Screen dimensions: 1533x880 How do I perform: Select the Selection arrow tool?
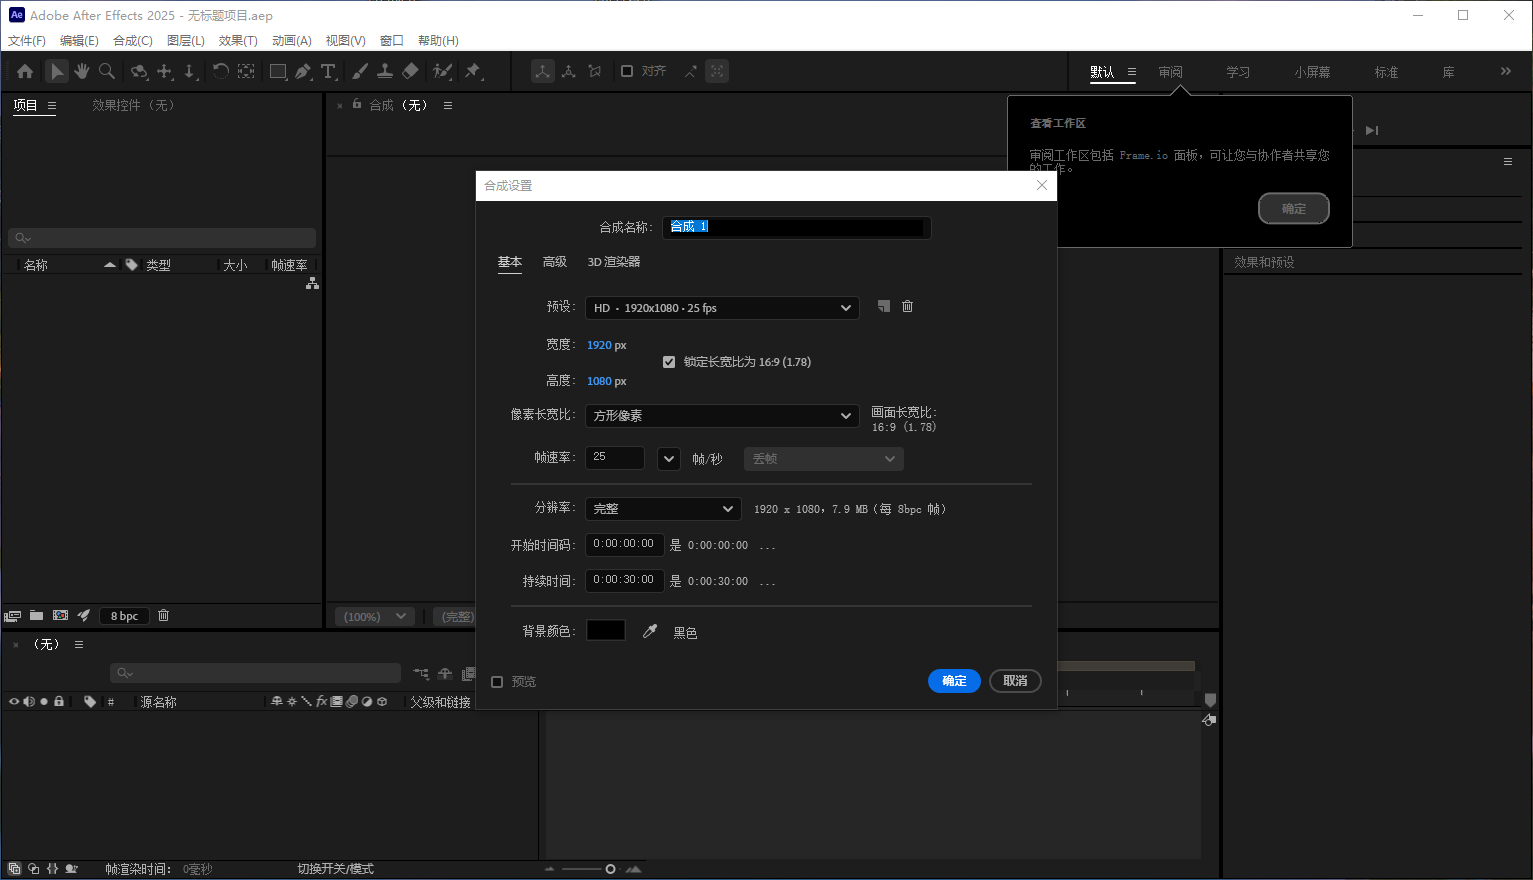click(57, 71)
